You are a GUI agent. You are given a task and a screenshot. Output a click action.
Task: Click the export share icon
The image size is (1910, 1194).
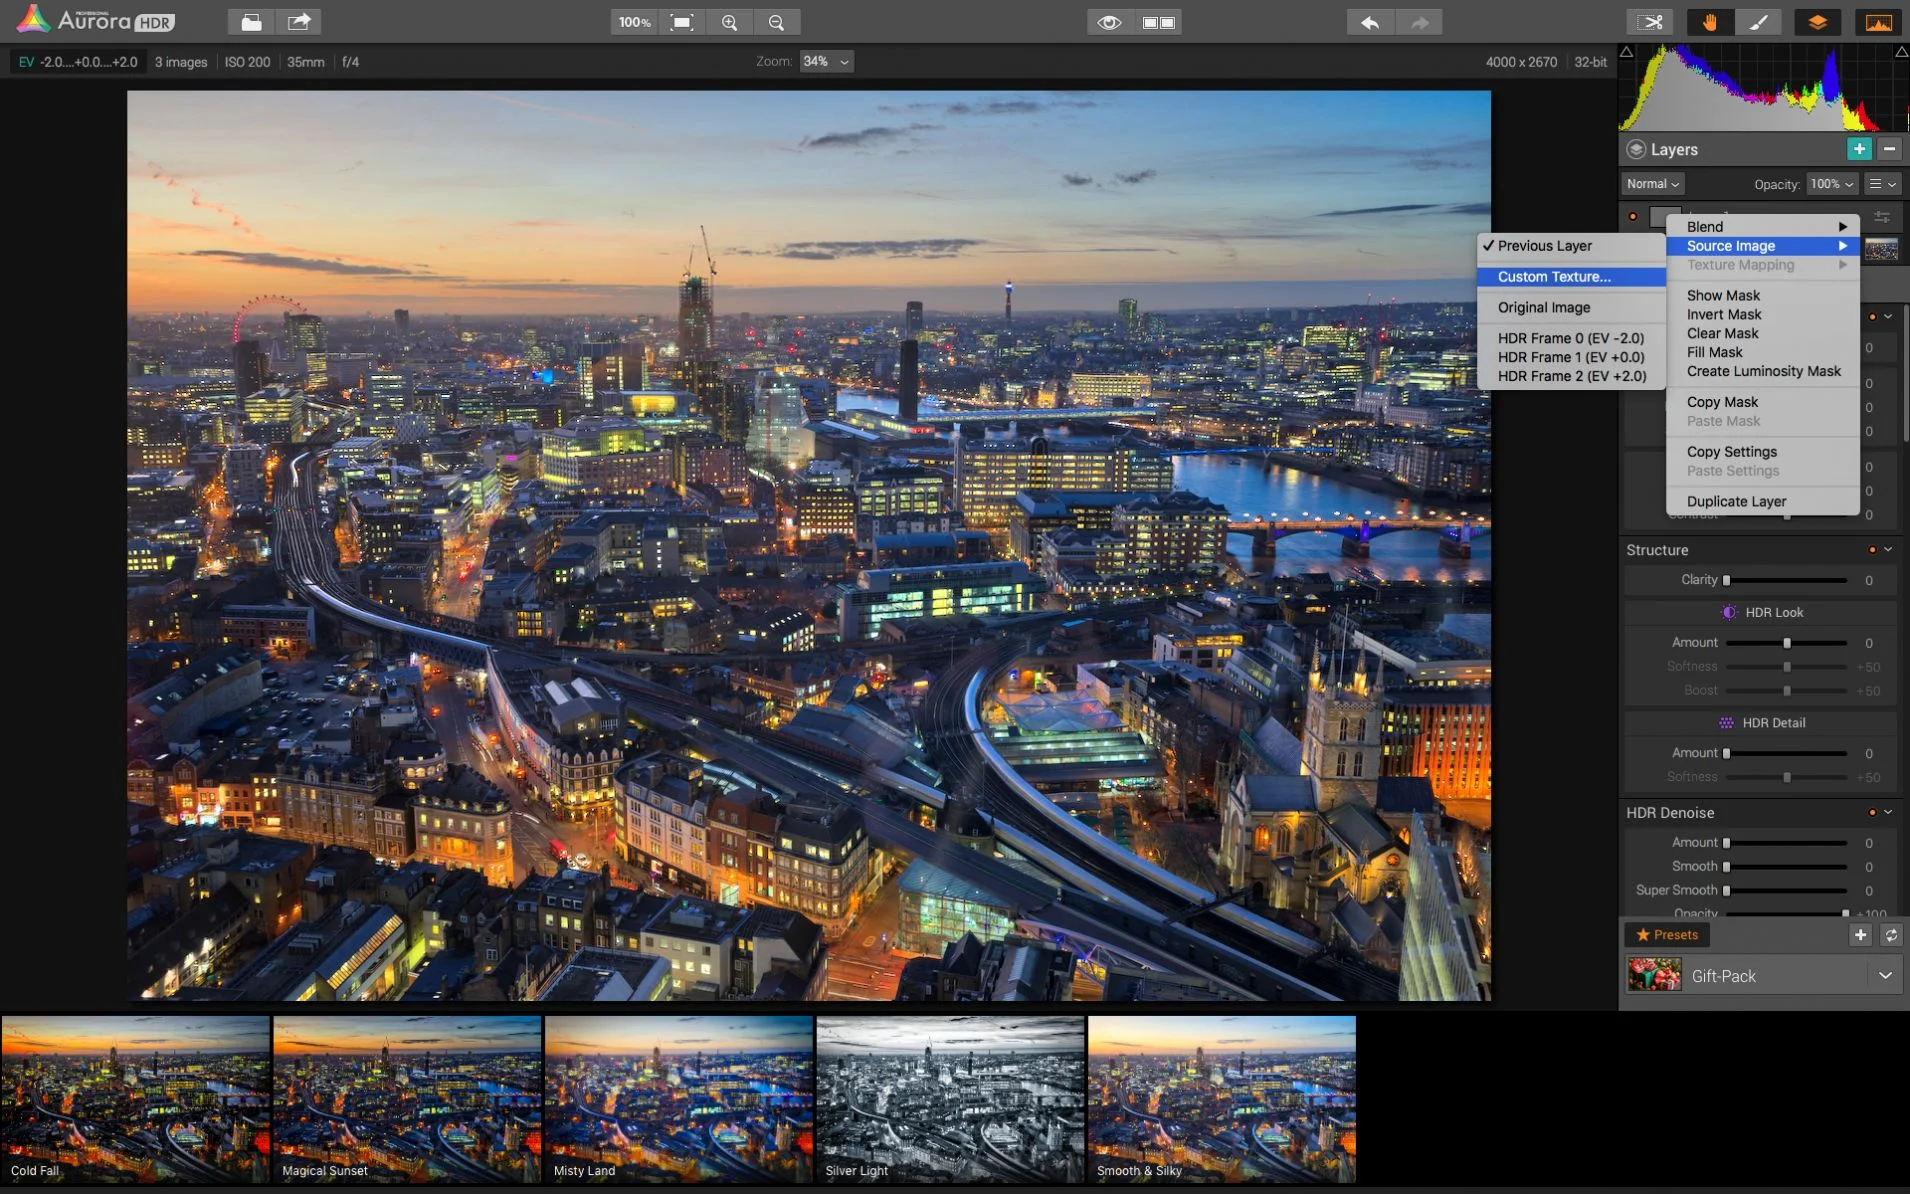coord(298,22)
